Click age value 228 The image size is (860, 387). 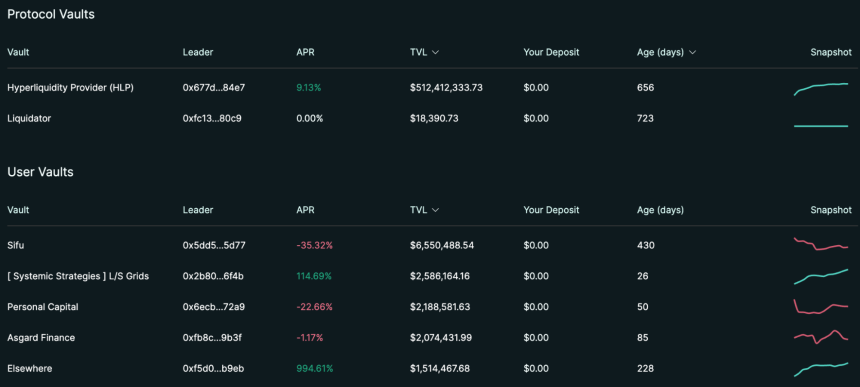[x=646, y=368]
